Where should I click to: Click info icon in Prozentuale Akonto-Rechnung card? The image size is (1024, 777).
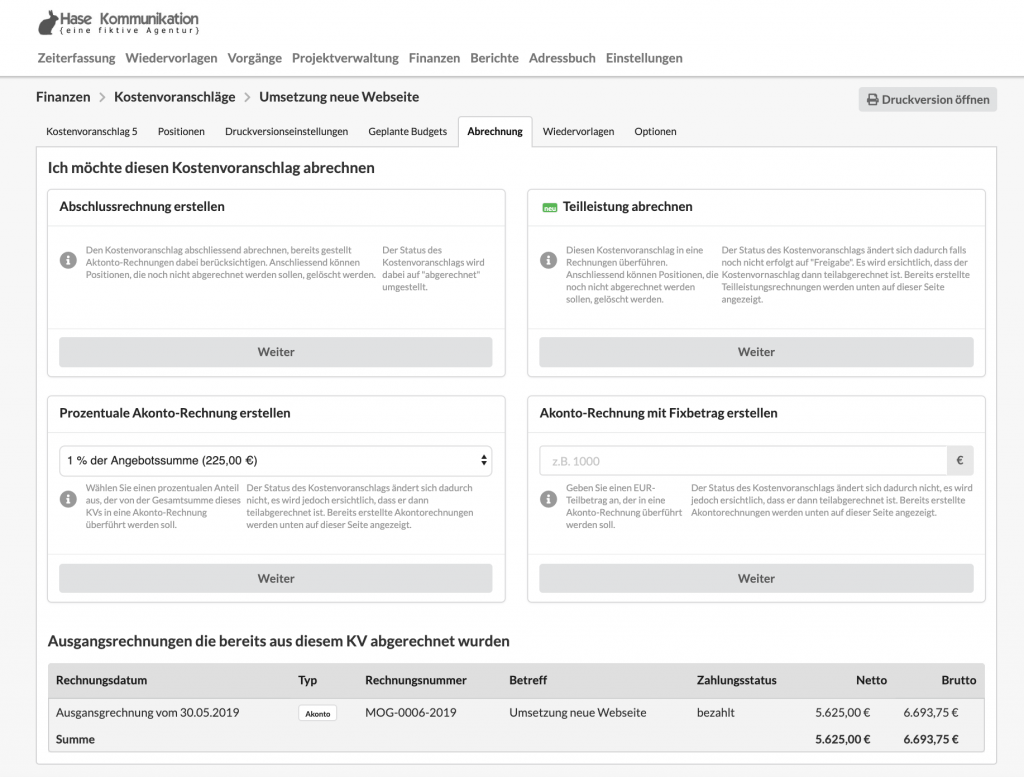pos(68,499)
